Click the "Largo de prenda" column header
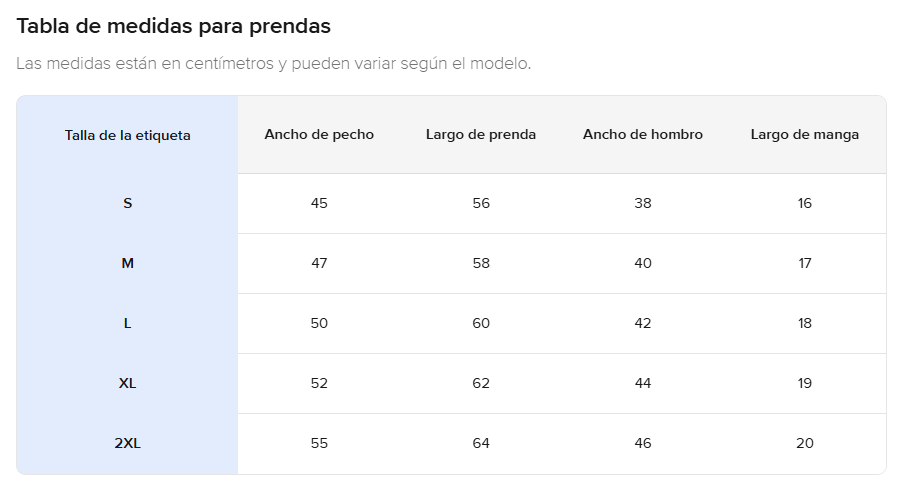This screenshot has height=485, width=904. [x=481, y=134]
